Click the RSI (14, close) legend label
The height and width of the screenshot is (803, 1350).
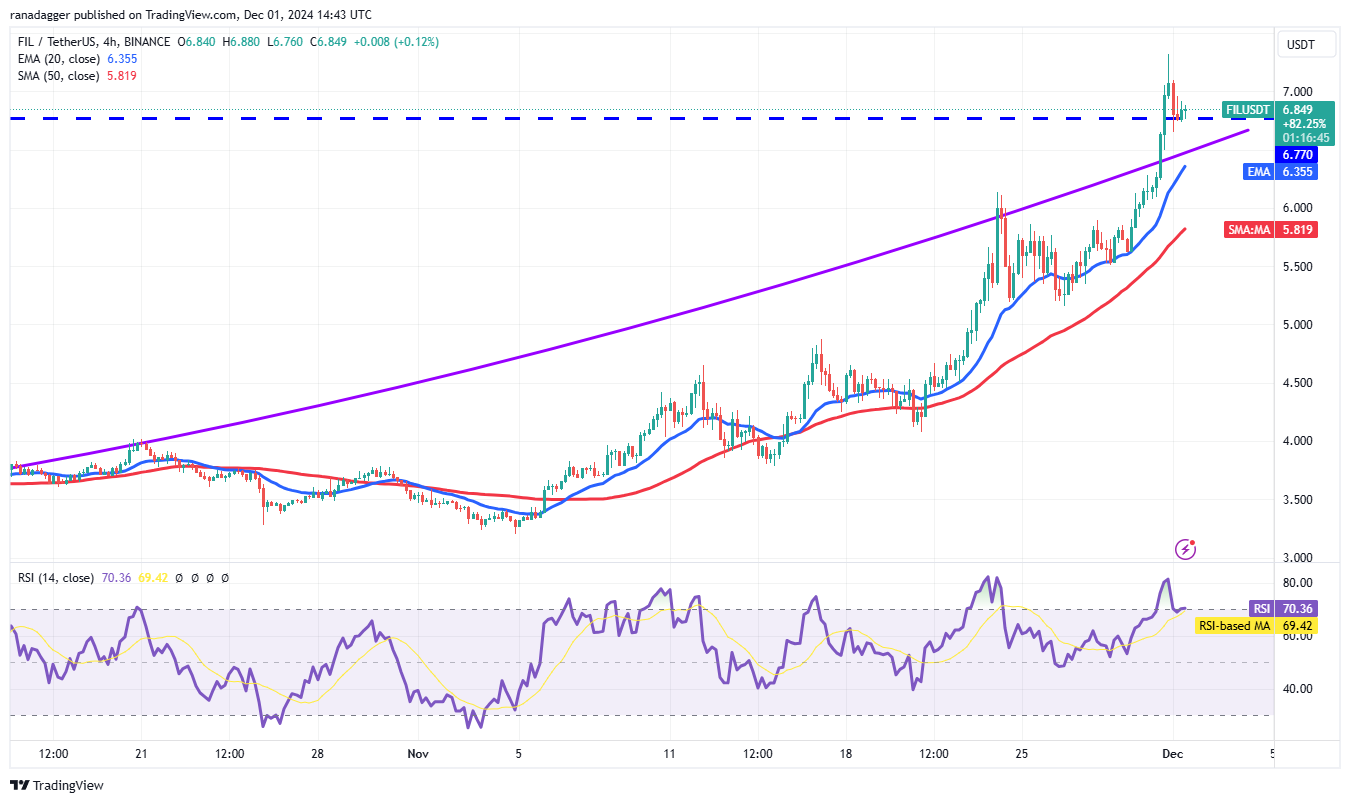click(x=56, y=578)
